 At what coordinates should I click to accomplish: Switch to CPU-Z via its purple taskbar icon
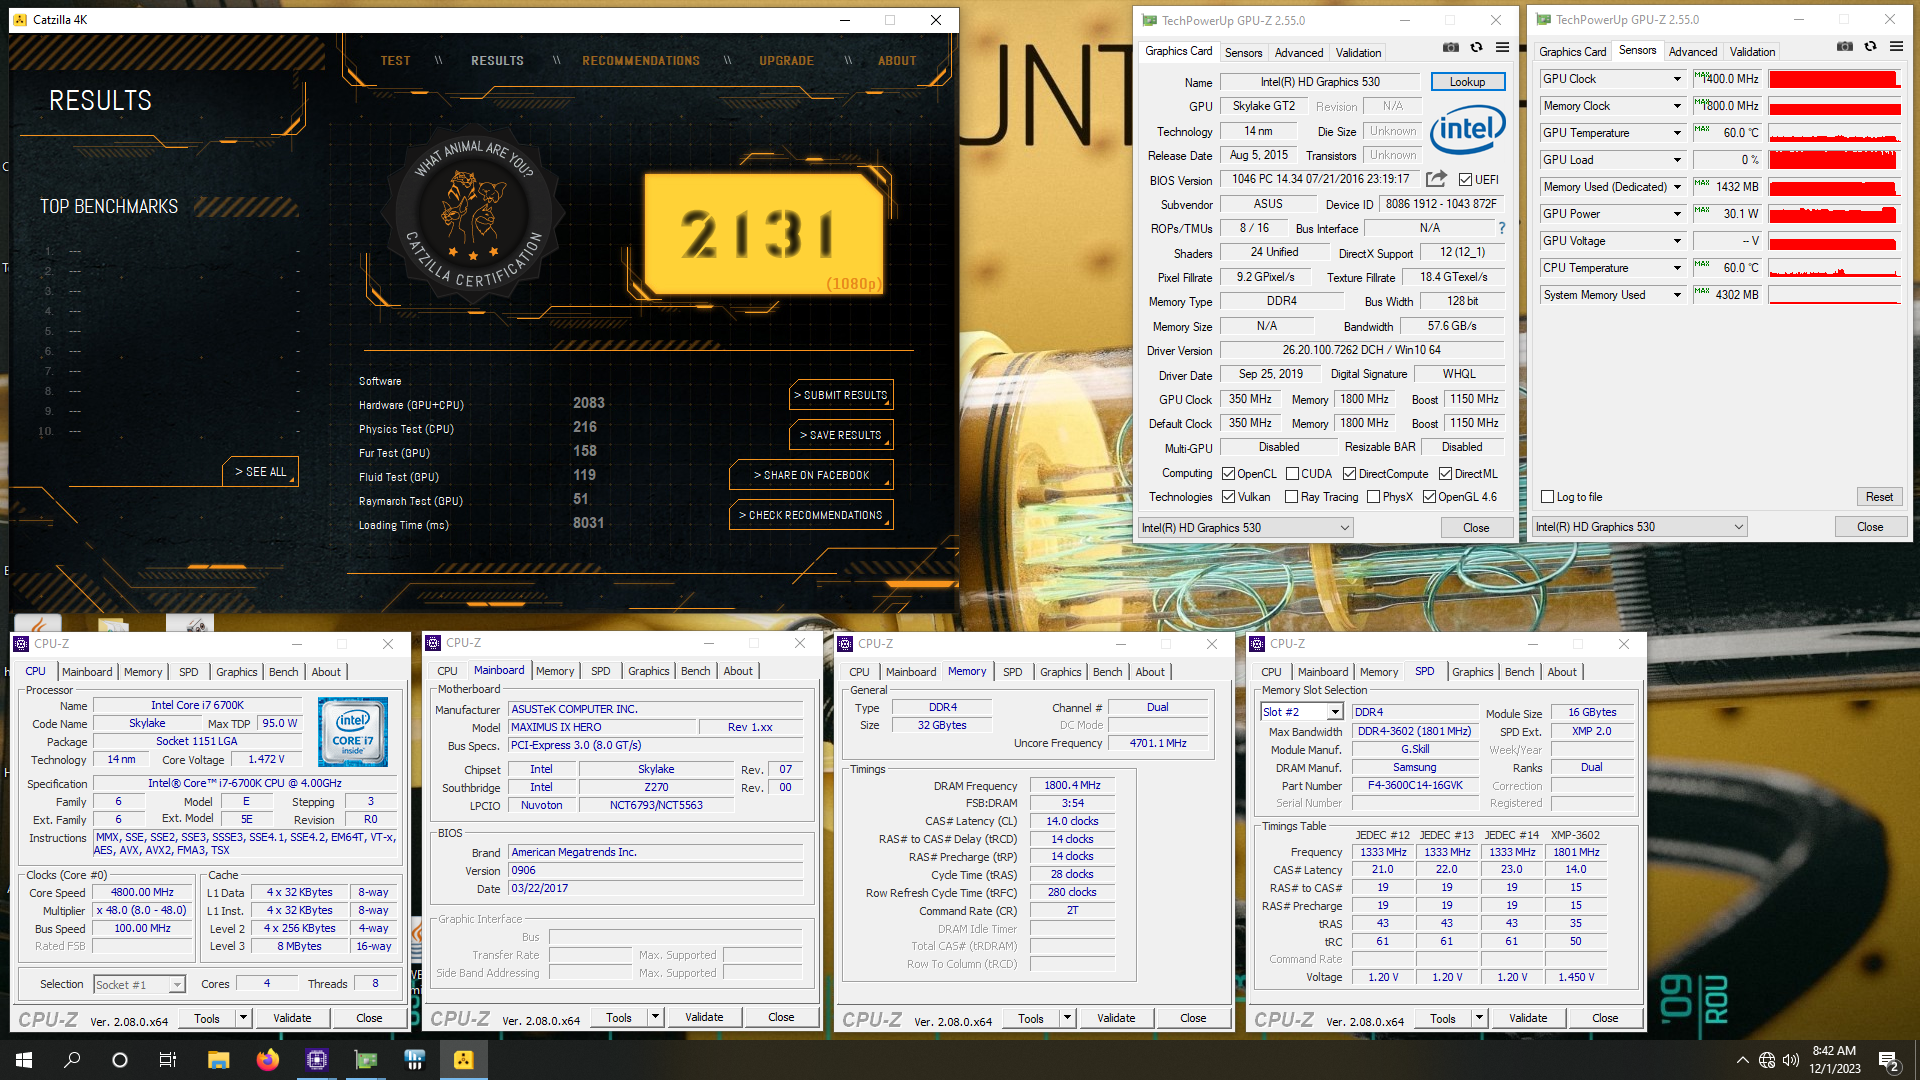point(316,1060)
